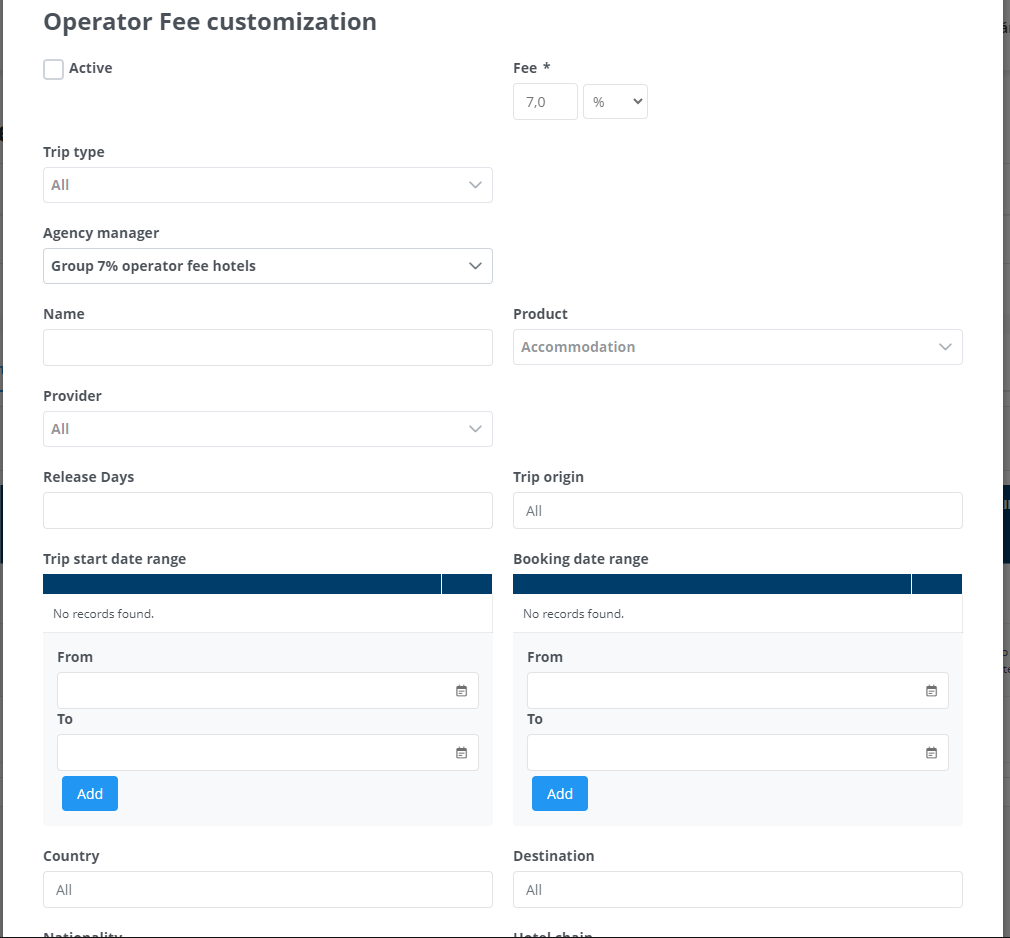Open the fee unit percent dropdown
Viewport: 1010px width, 938px height.
(x=615, y=102)
